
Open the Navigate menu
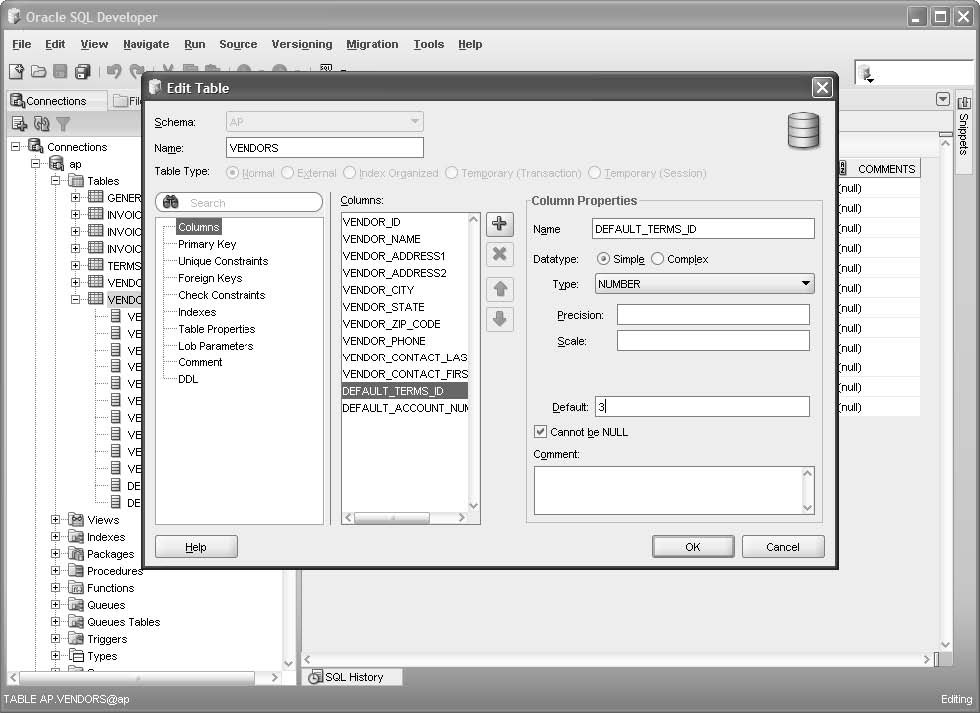(x=146, y=44)
